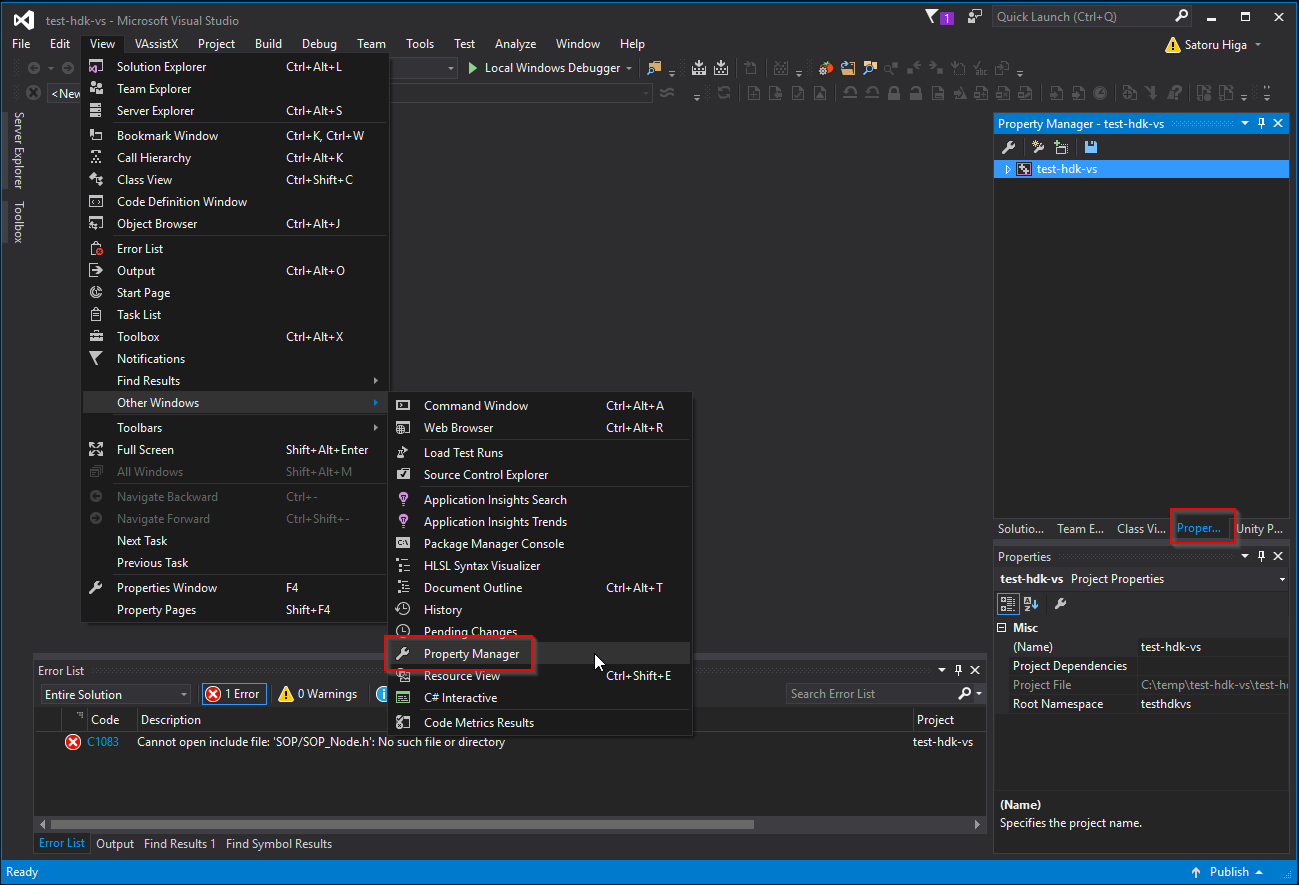The image size is (1299, 885).
Task: Toggle the 1 Error filter button
Action: (x=234, y=694)
